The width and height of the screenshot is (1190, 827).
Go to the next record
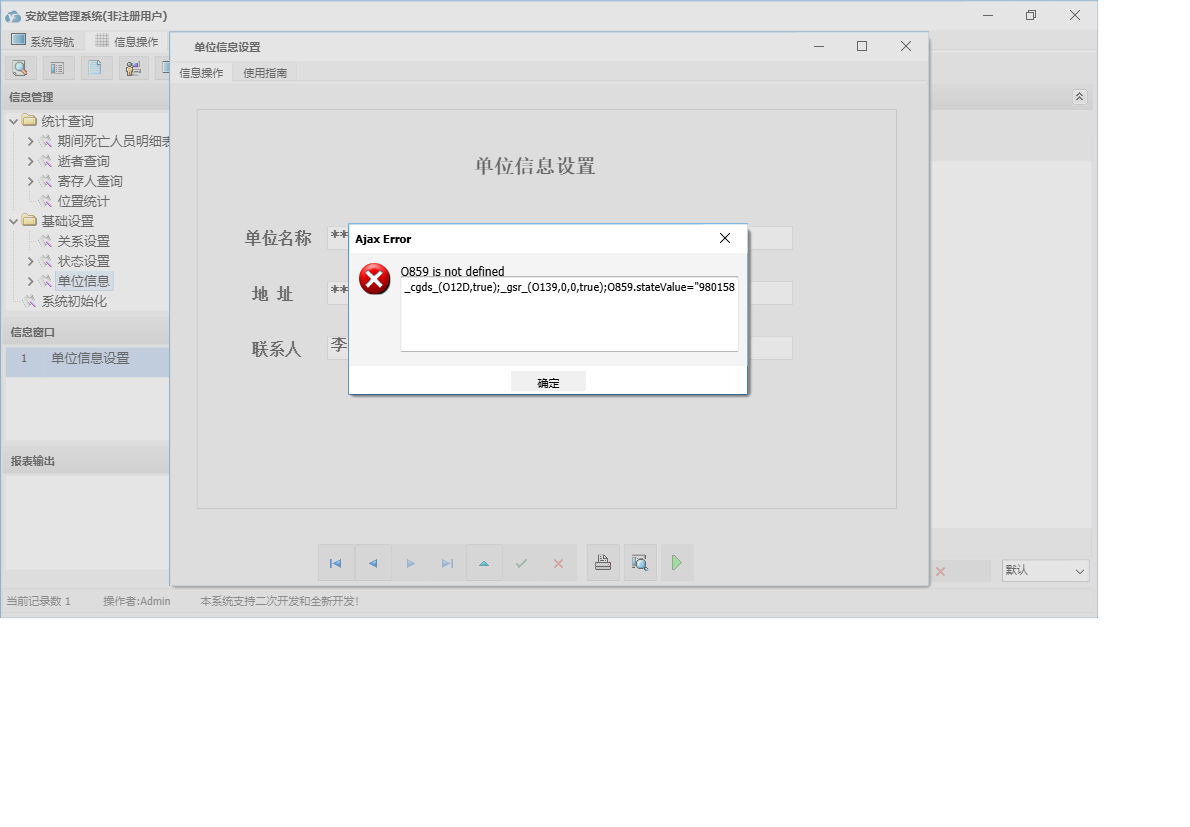tap(410, 563)
